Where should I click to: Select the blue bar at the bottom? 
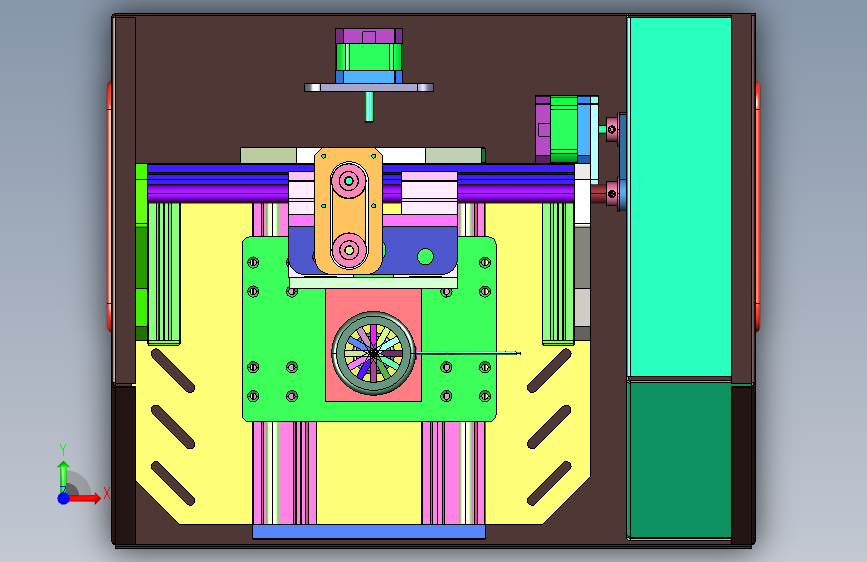(x=369, y=532)
